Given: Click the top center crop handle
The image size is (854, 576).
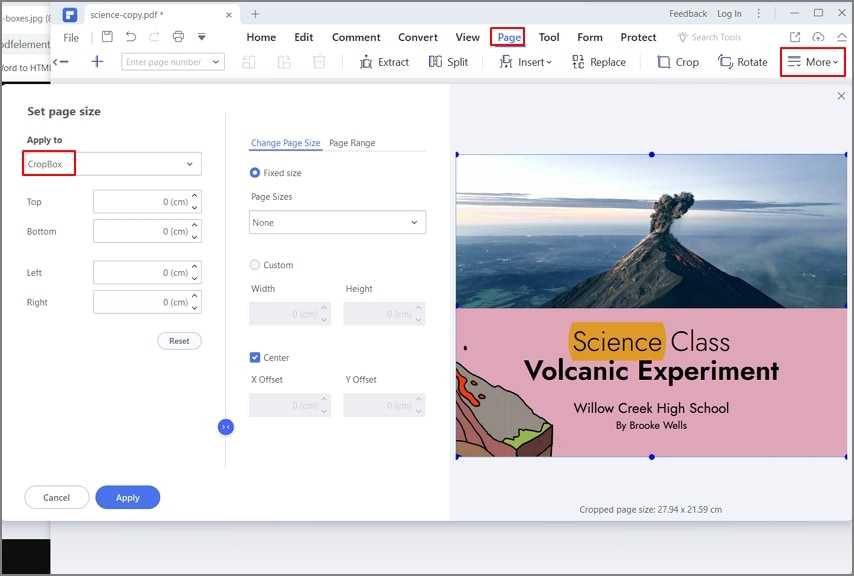Looking at the screenshot, I should (x=651, y=155).
